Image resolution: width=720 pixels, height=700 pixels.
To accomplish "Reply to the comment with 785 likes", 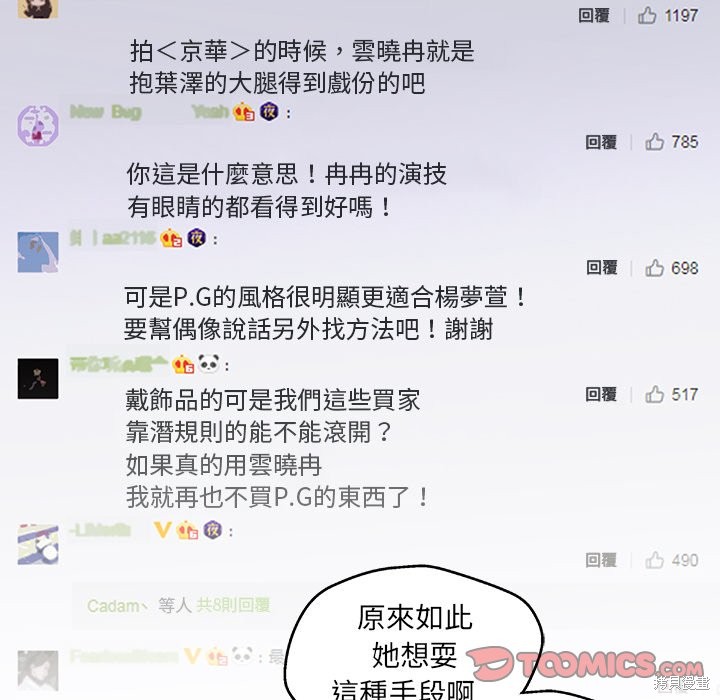I will pos(601,142).
